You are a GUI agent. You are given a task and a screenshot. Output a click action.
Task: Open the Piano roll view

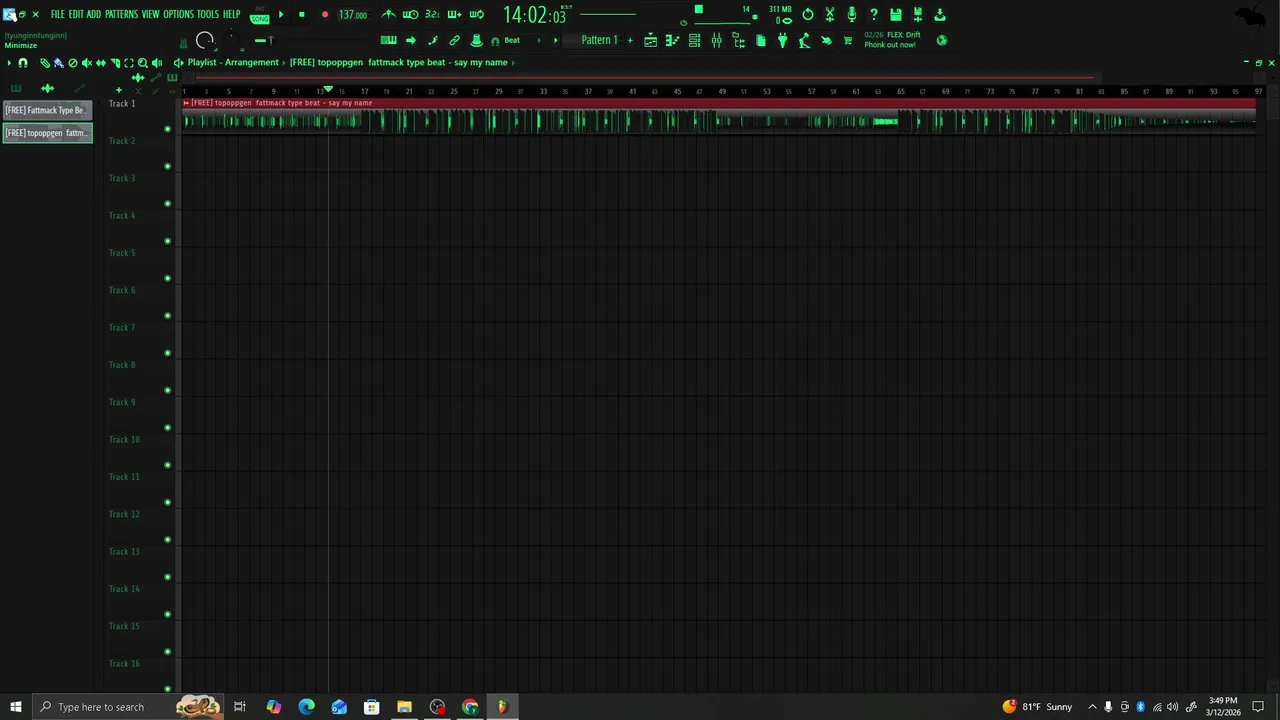(672, 40)
